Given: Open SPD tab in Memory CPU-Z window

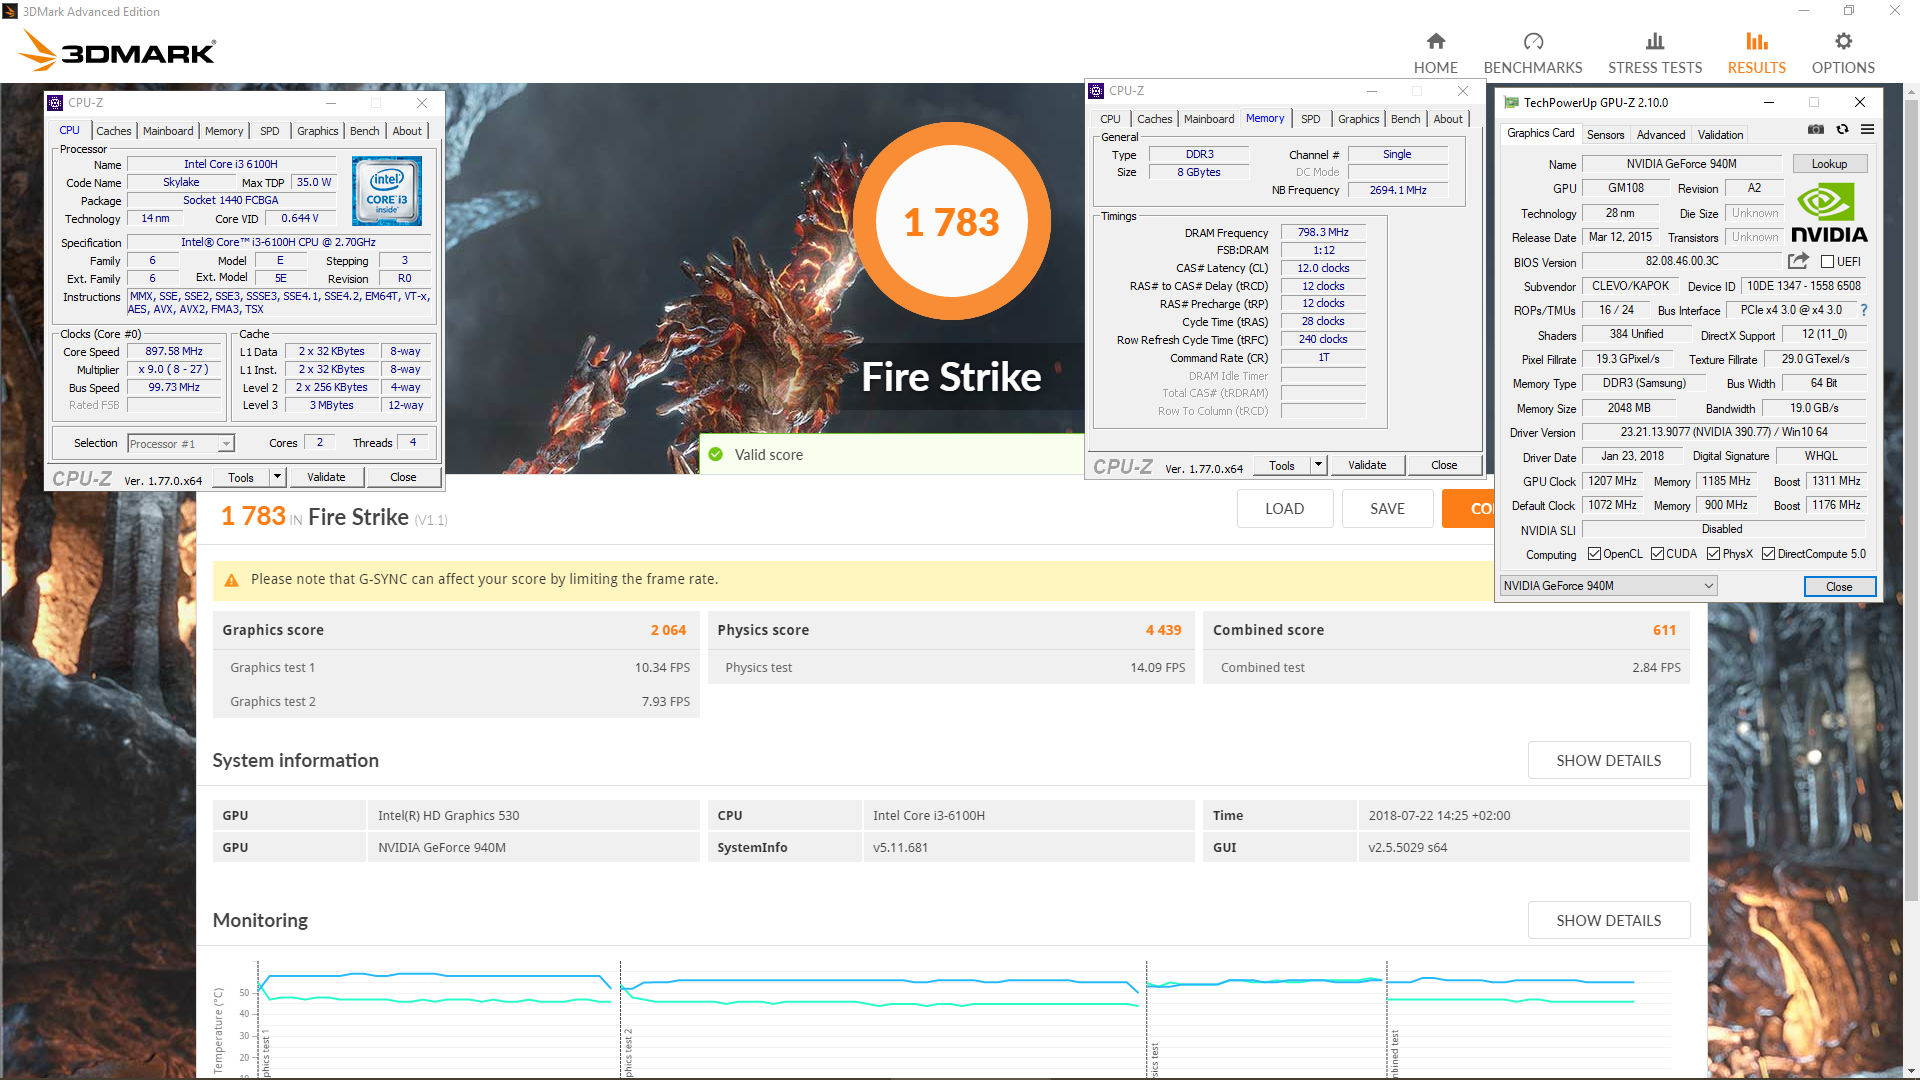Looking at the screenshot, I should pos(1310,119).
